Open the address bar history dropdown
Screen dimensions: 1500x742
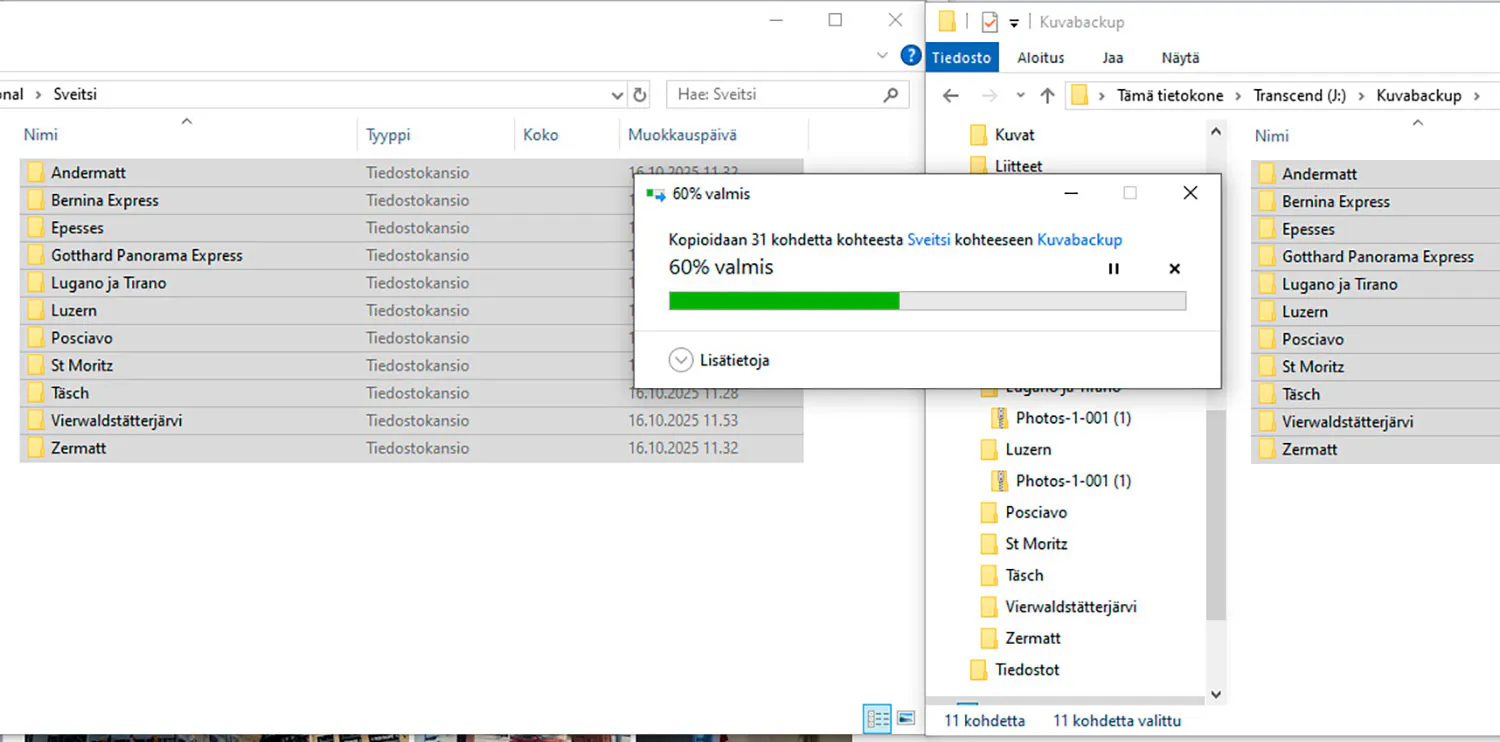(617, 95)
